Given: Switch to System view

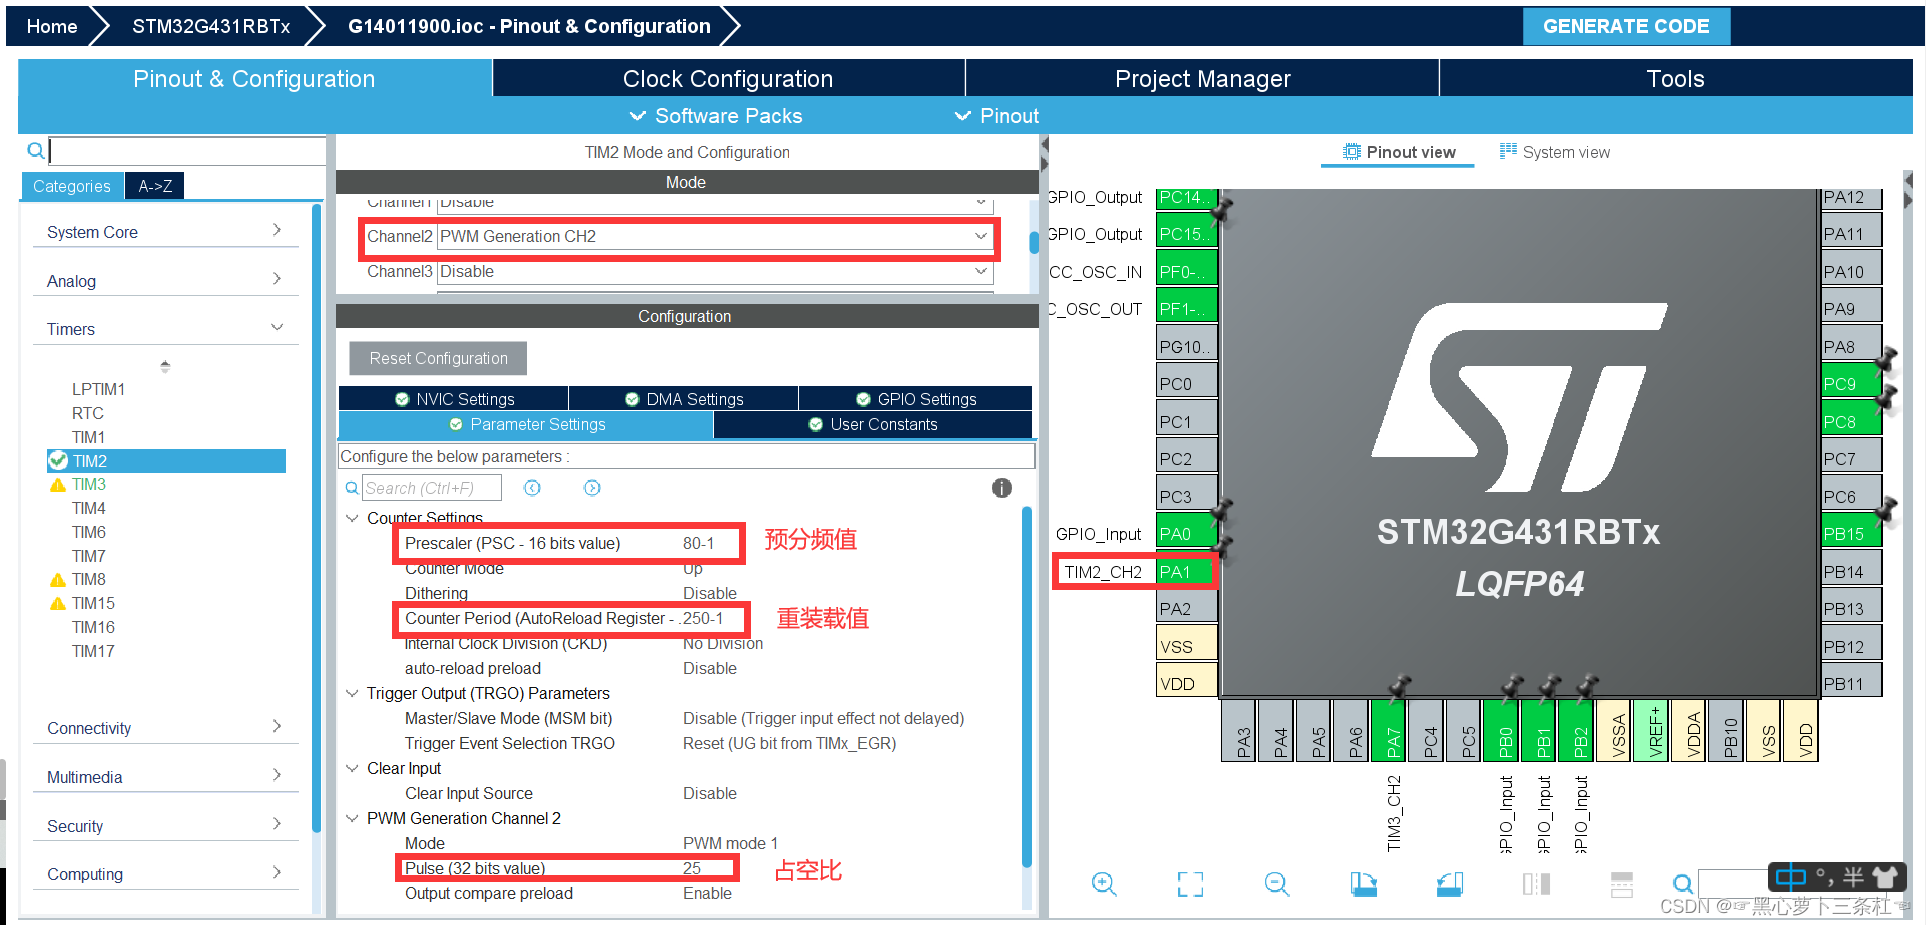Looking at the screenshot, I should click(1554, 152).
